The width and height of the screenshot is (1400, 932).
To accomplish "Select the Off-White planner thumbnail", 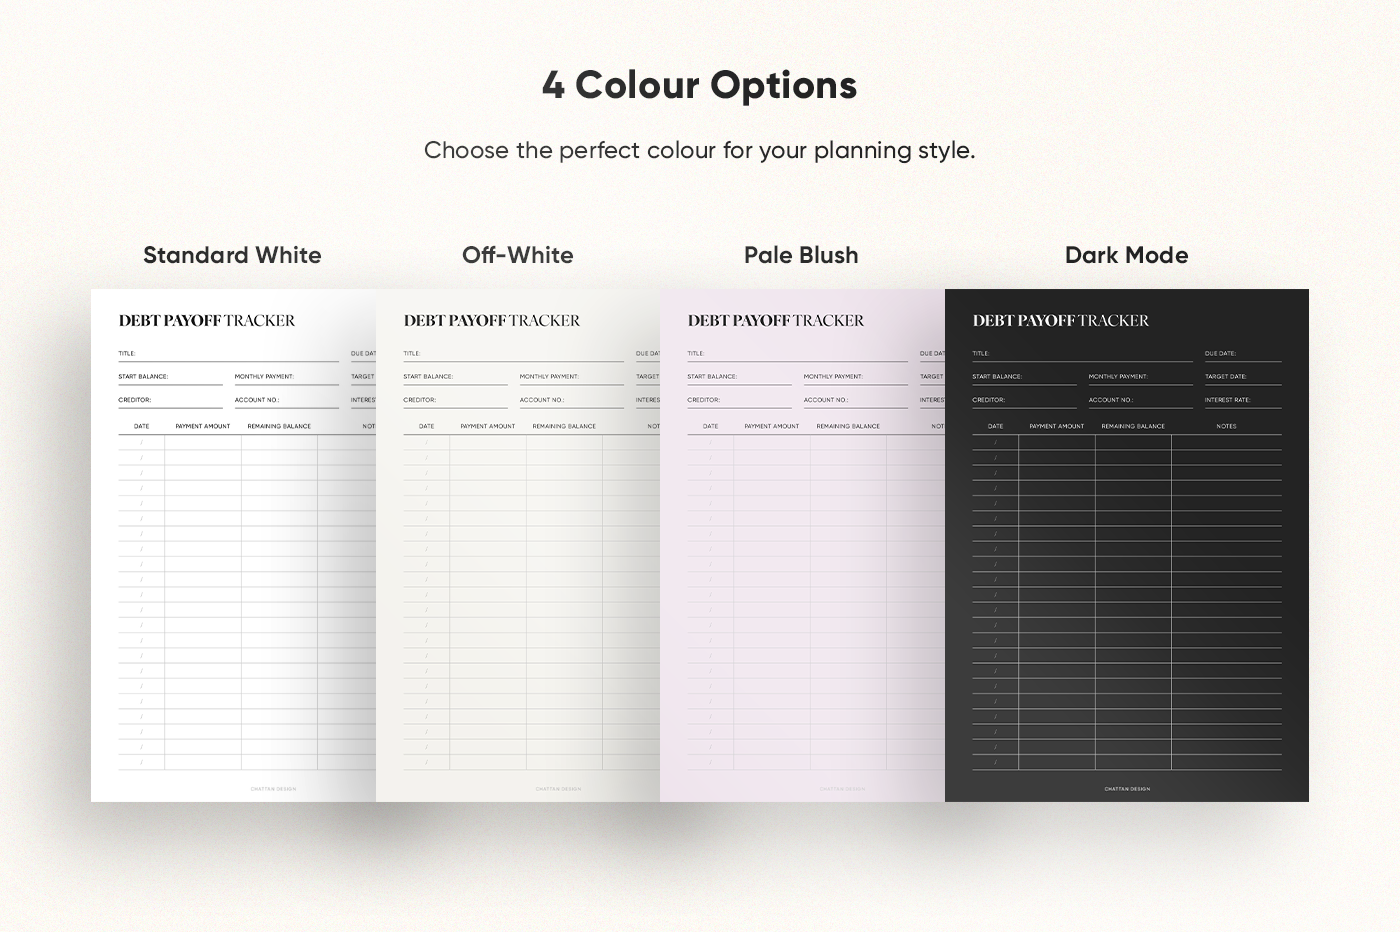I will [518, 545].
